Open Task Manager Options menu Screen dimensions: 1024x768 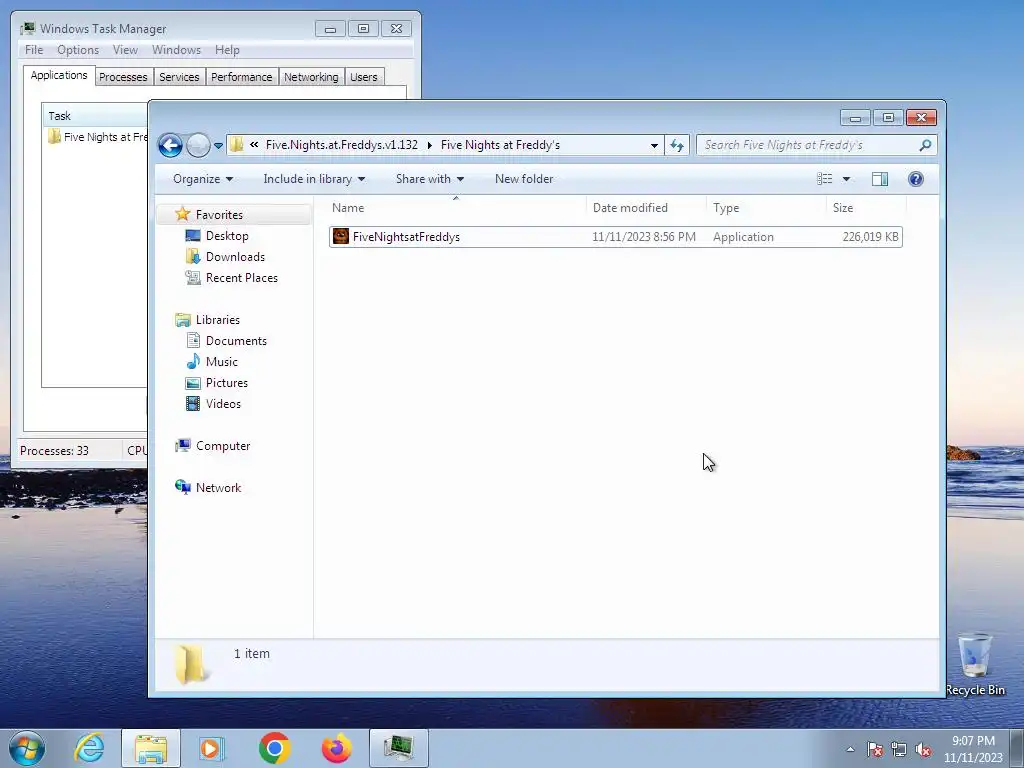(78, 50)
